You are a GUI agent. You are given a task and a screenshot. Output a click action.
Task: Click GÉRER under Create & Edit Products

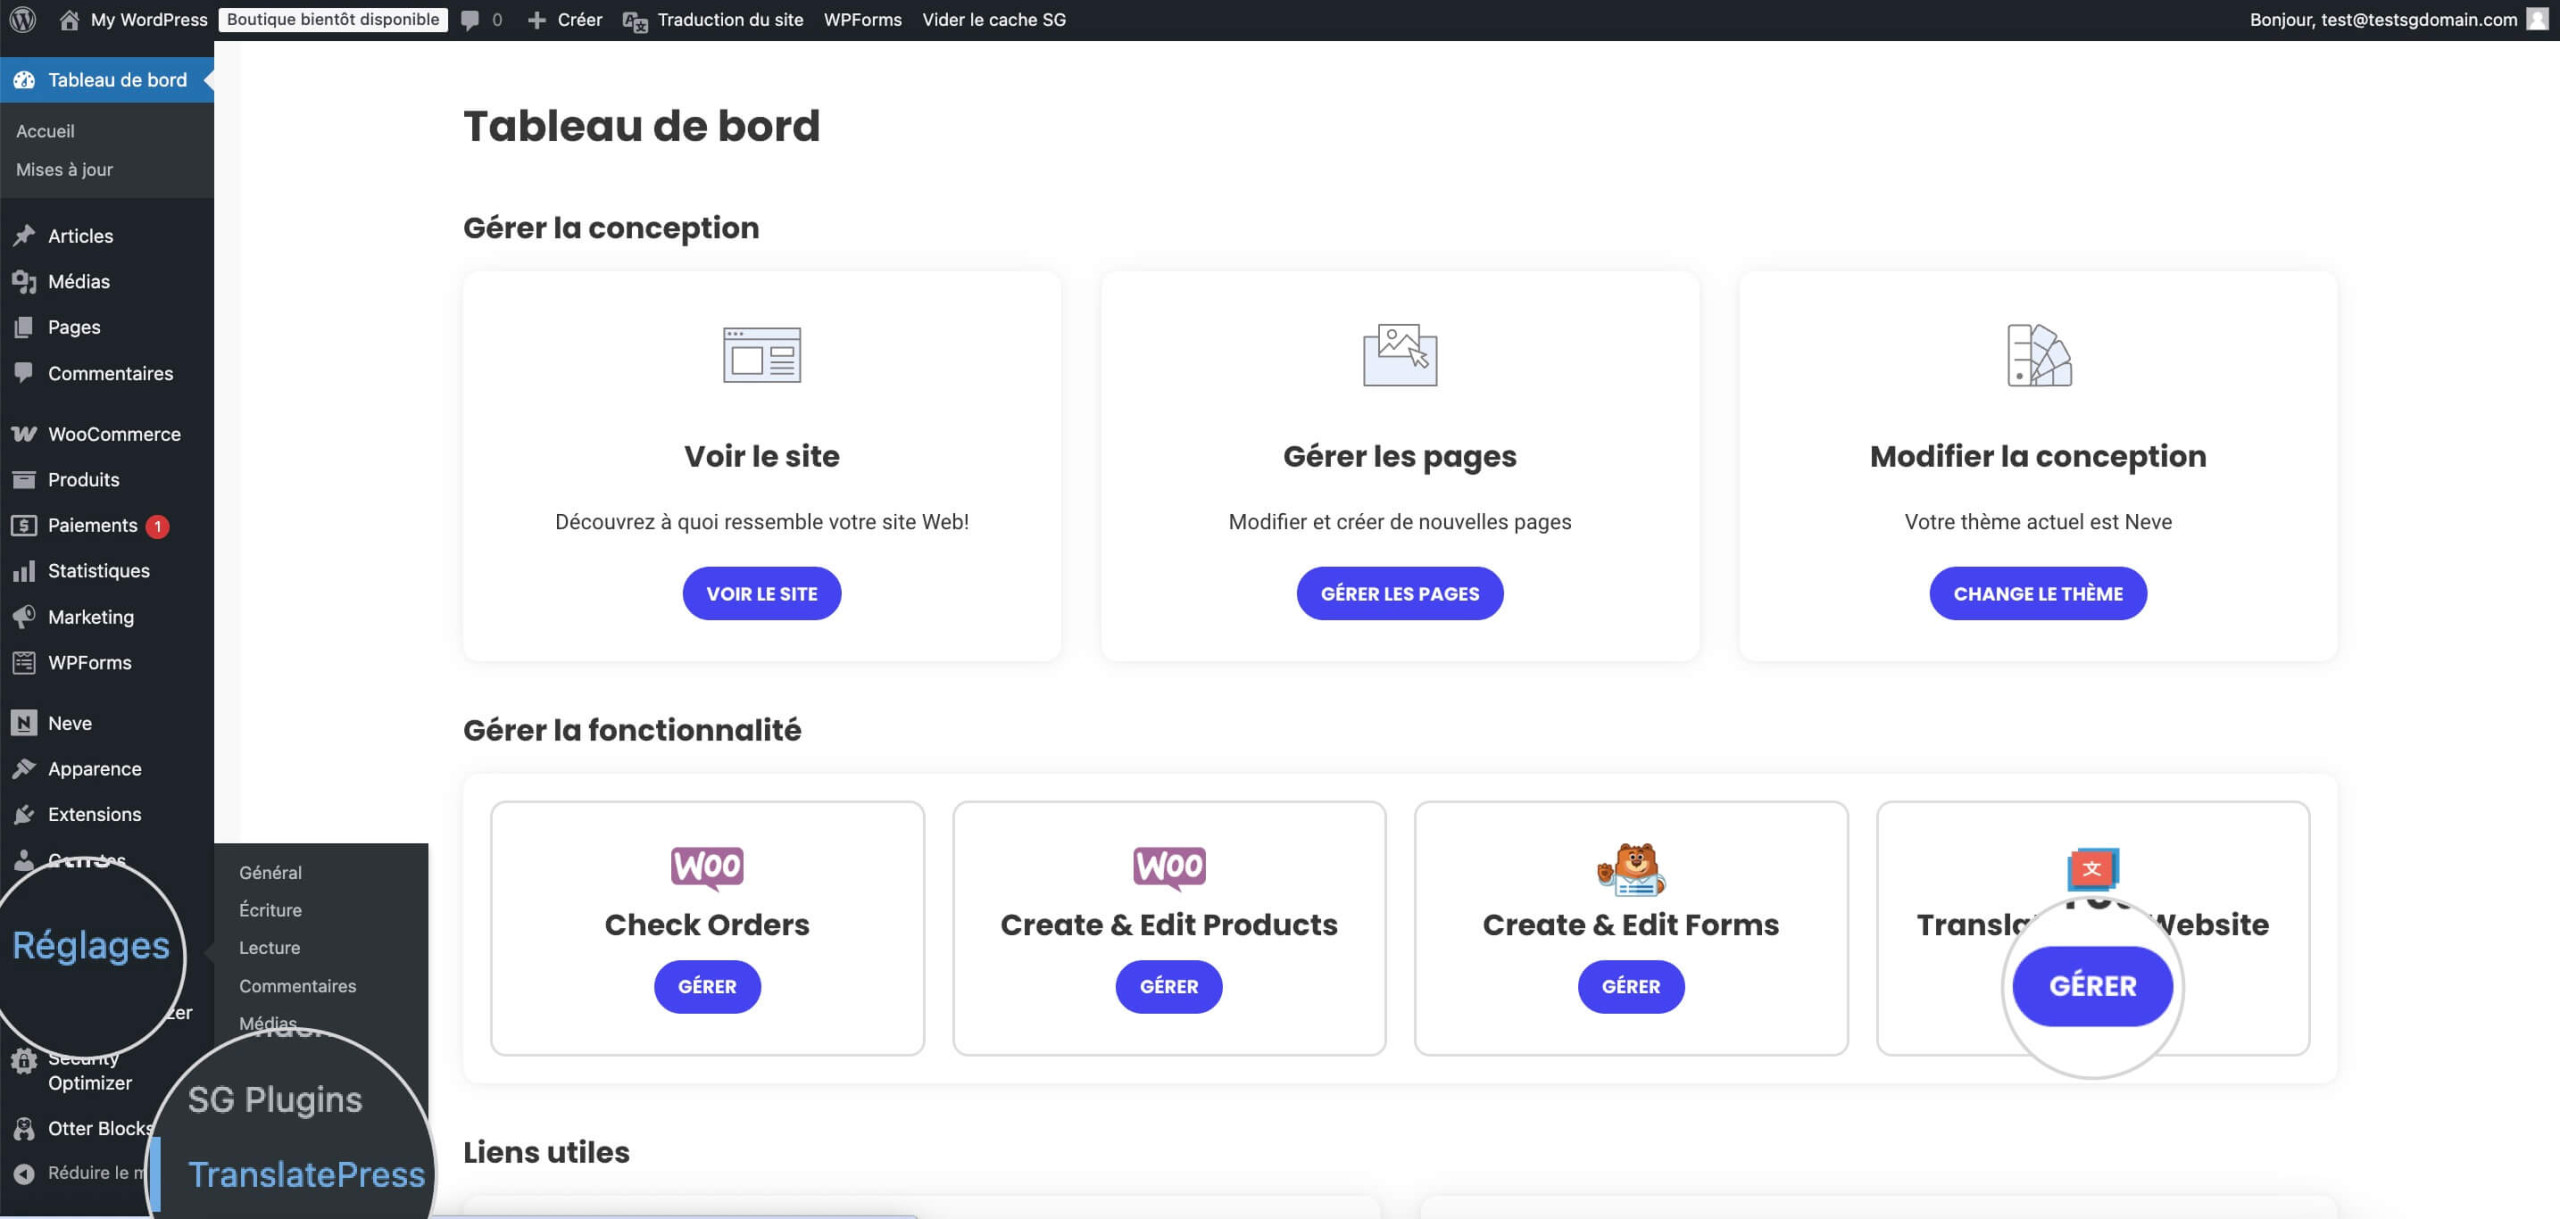tap(1169, 987)
